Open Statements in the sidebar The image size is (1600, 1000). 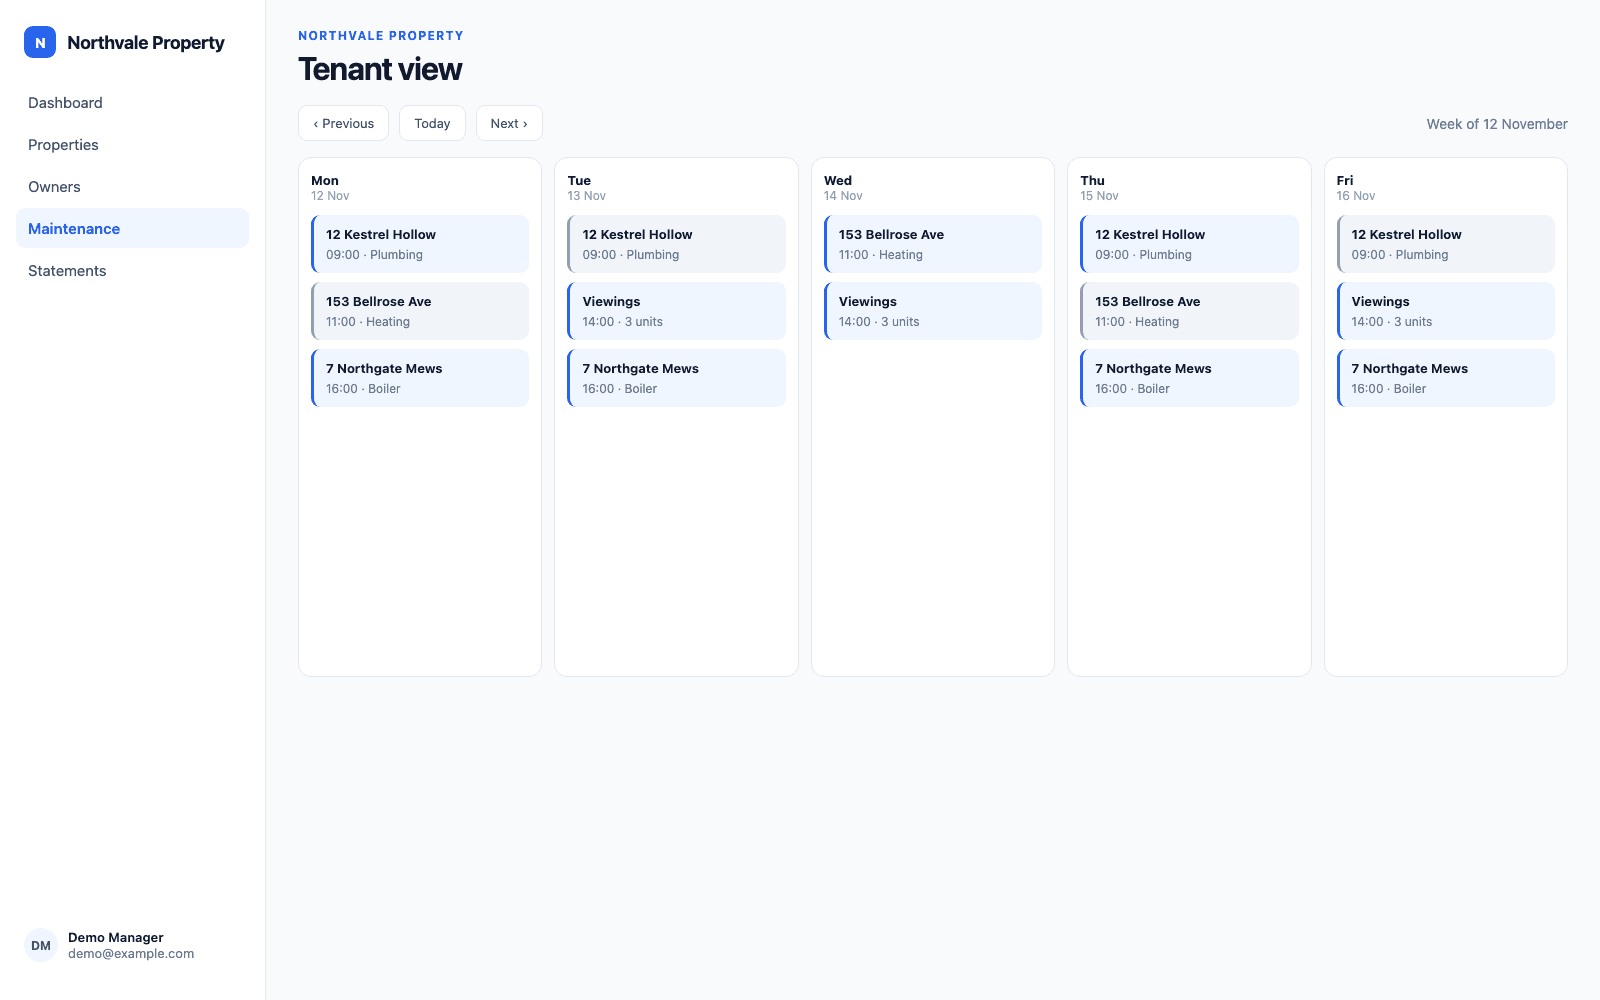(x=132, y=271)
